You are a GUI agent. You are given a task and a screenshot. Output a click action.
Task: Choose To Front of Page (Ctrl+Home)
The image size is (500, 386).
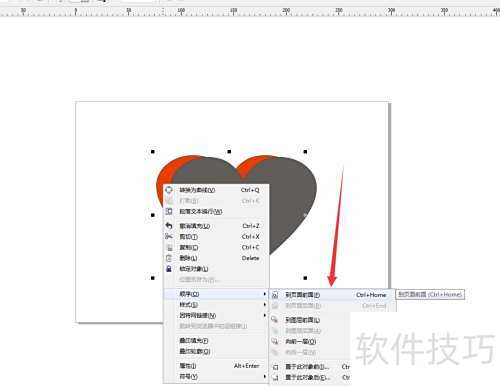[332, 295]
